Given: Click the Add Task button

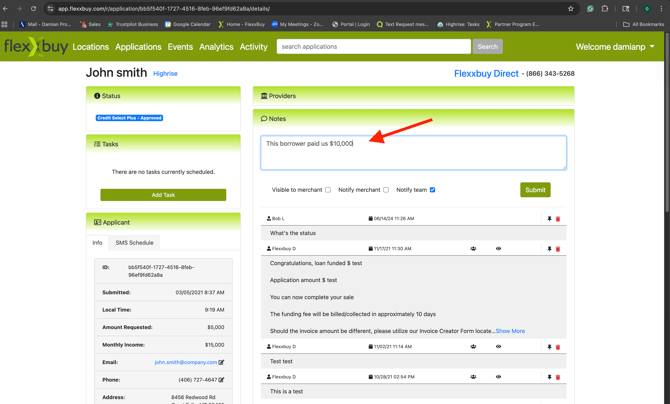Looking at the screenshot, I should (x=163, y=195).
